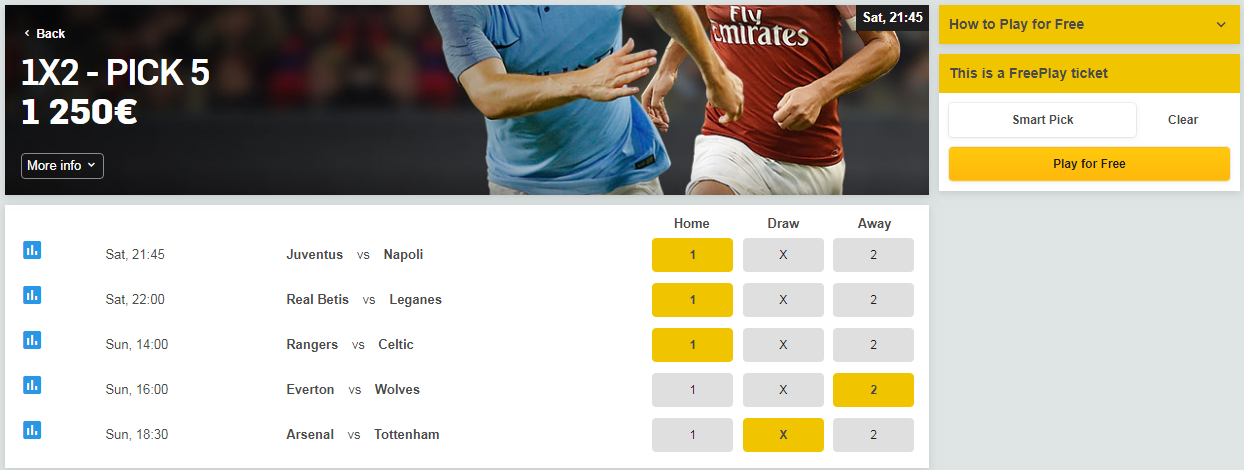Deselect Home pick for Rangers vs Celtic

pos(692,345)
